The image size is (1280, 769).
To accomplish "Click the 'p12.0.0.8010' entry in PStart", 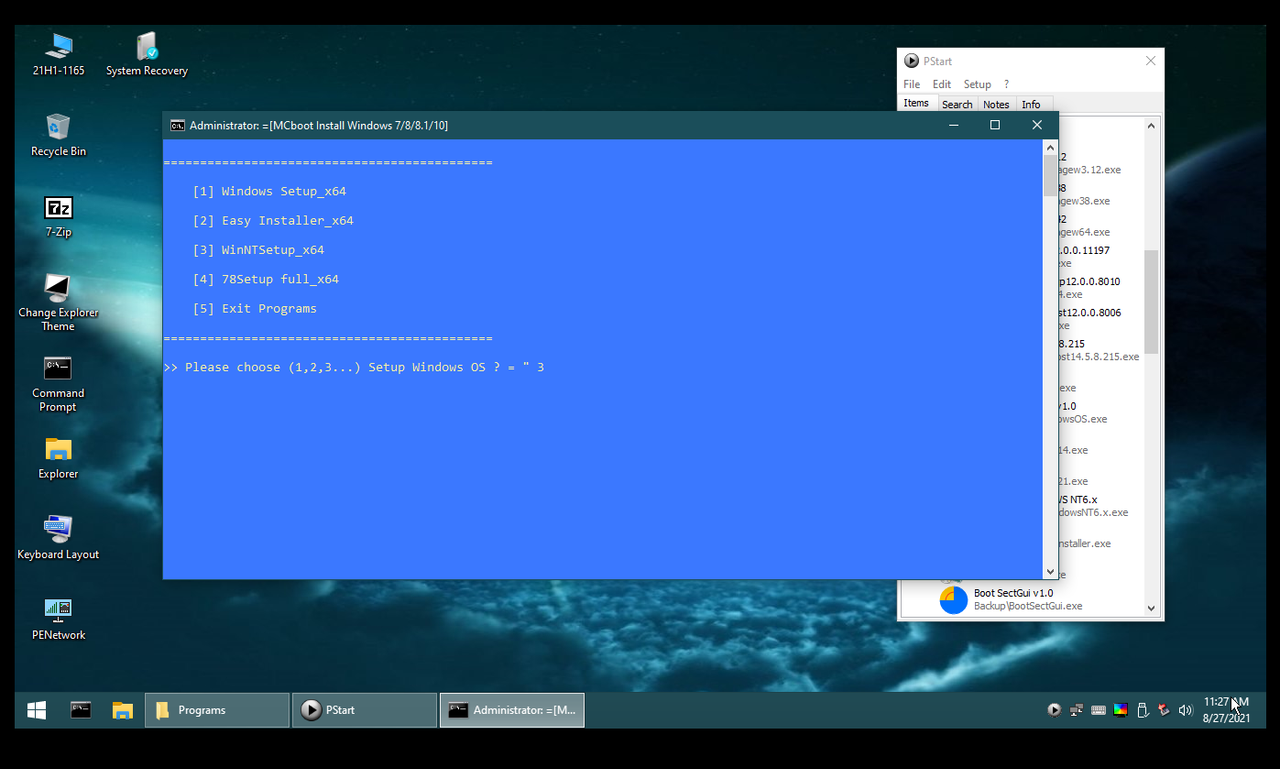I will click(x=1090, y=282).
